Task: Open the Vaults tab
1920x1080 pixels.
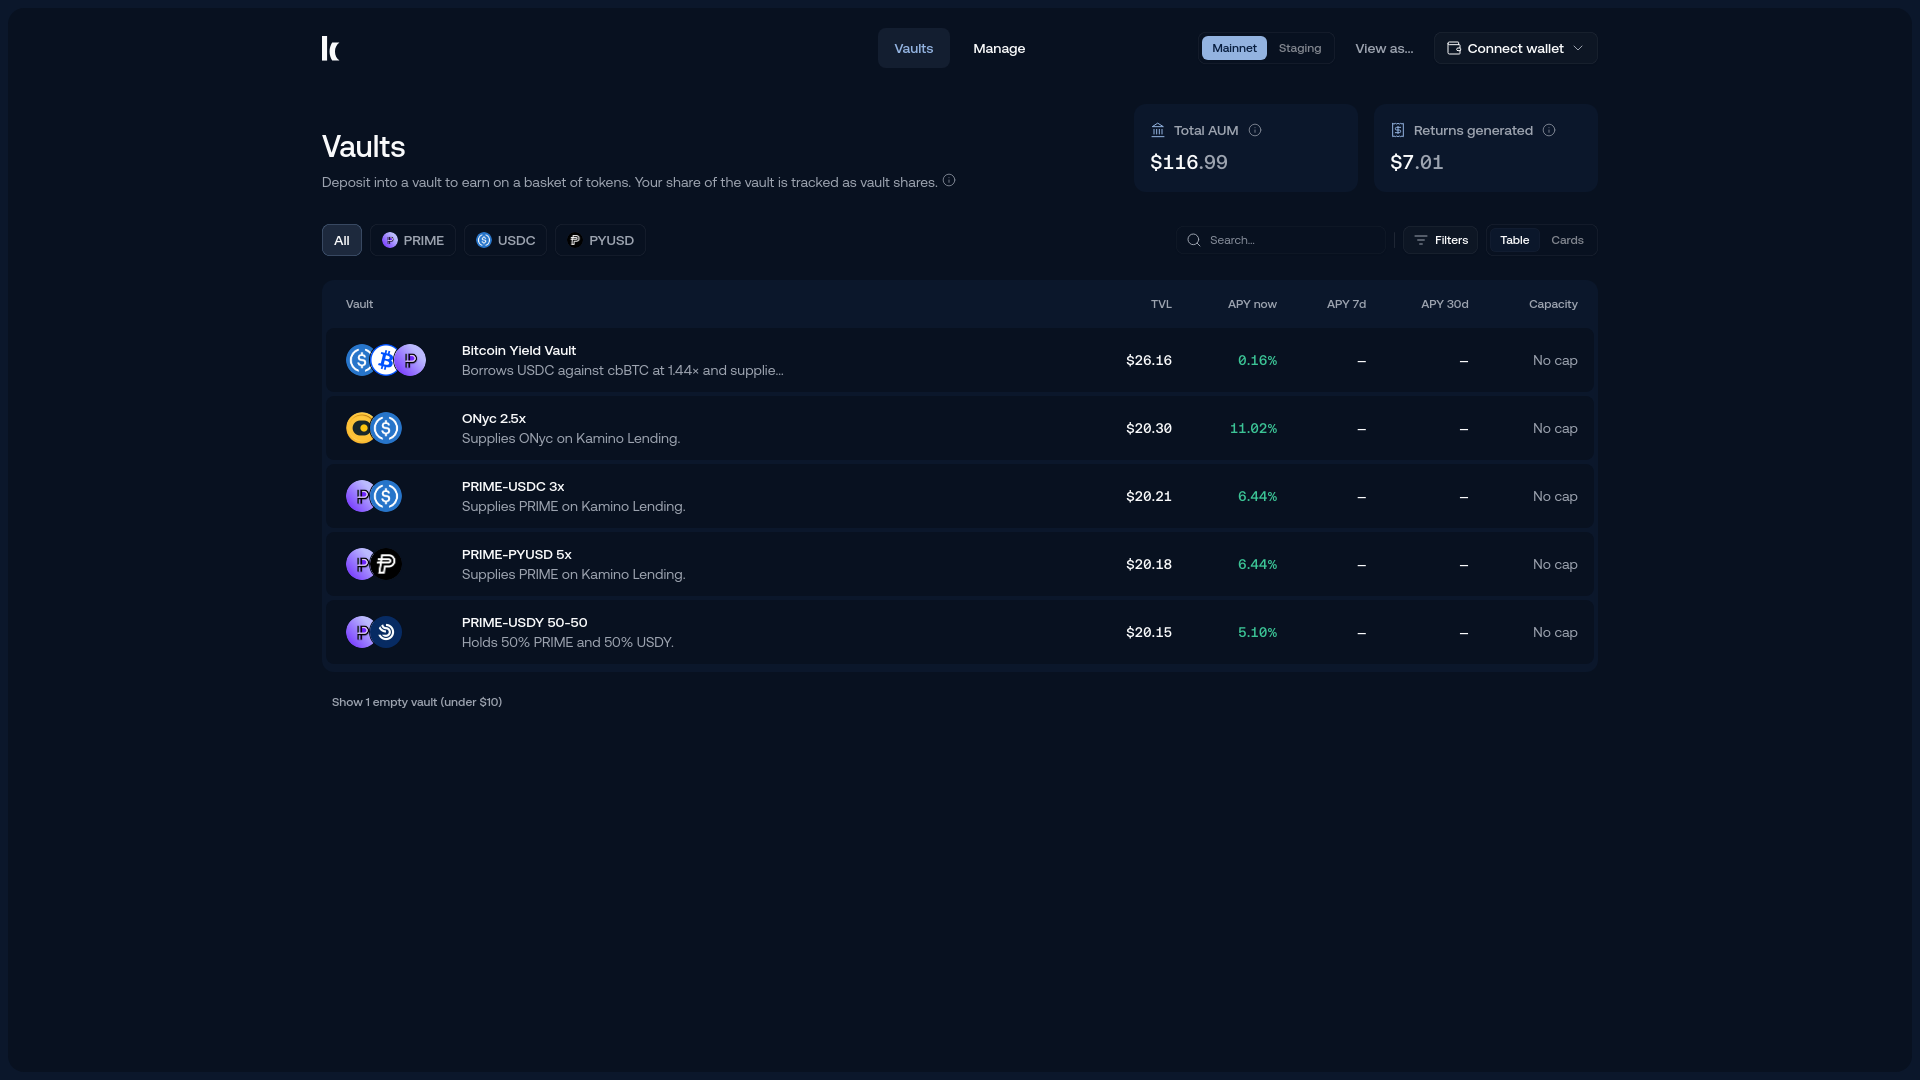Action: coord(914,48)
